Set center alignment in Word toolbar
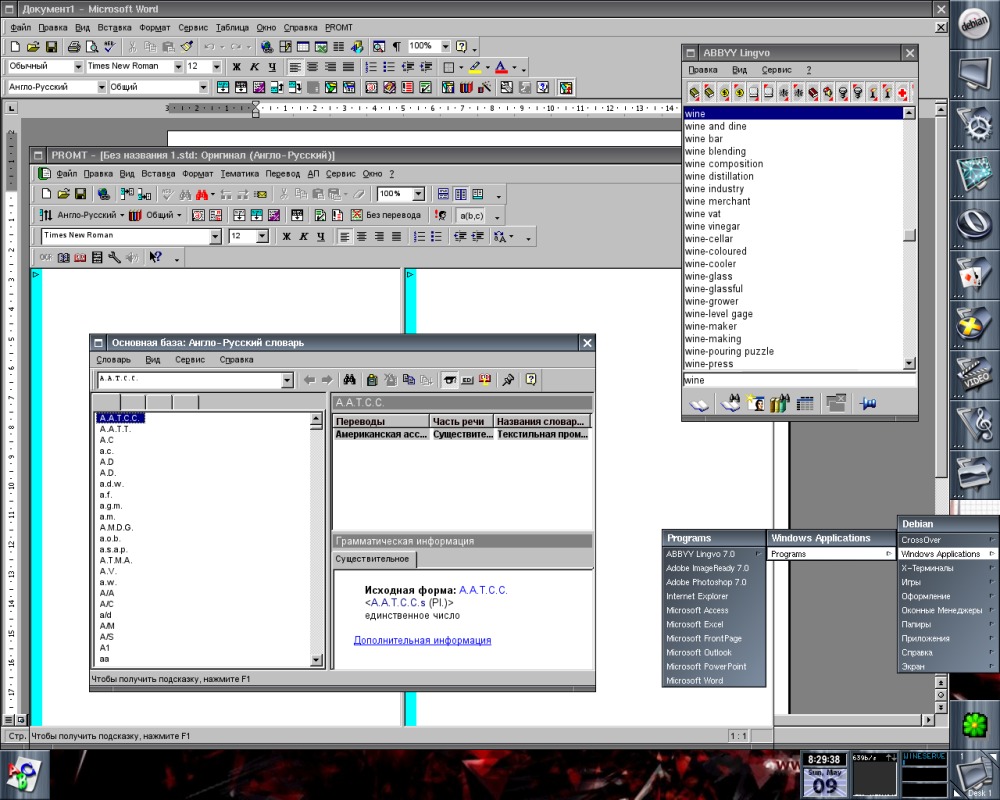Viewport: 1000px width, 800px height. tap(312, 67)
